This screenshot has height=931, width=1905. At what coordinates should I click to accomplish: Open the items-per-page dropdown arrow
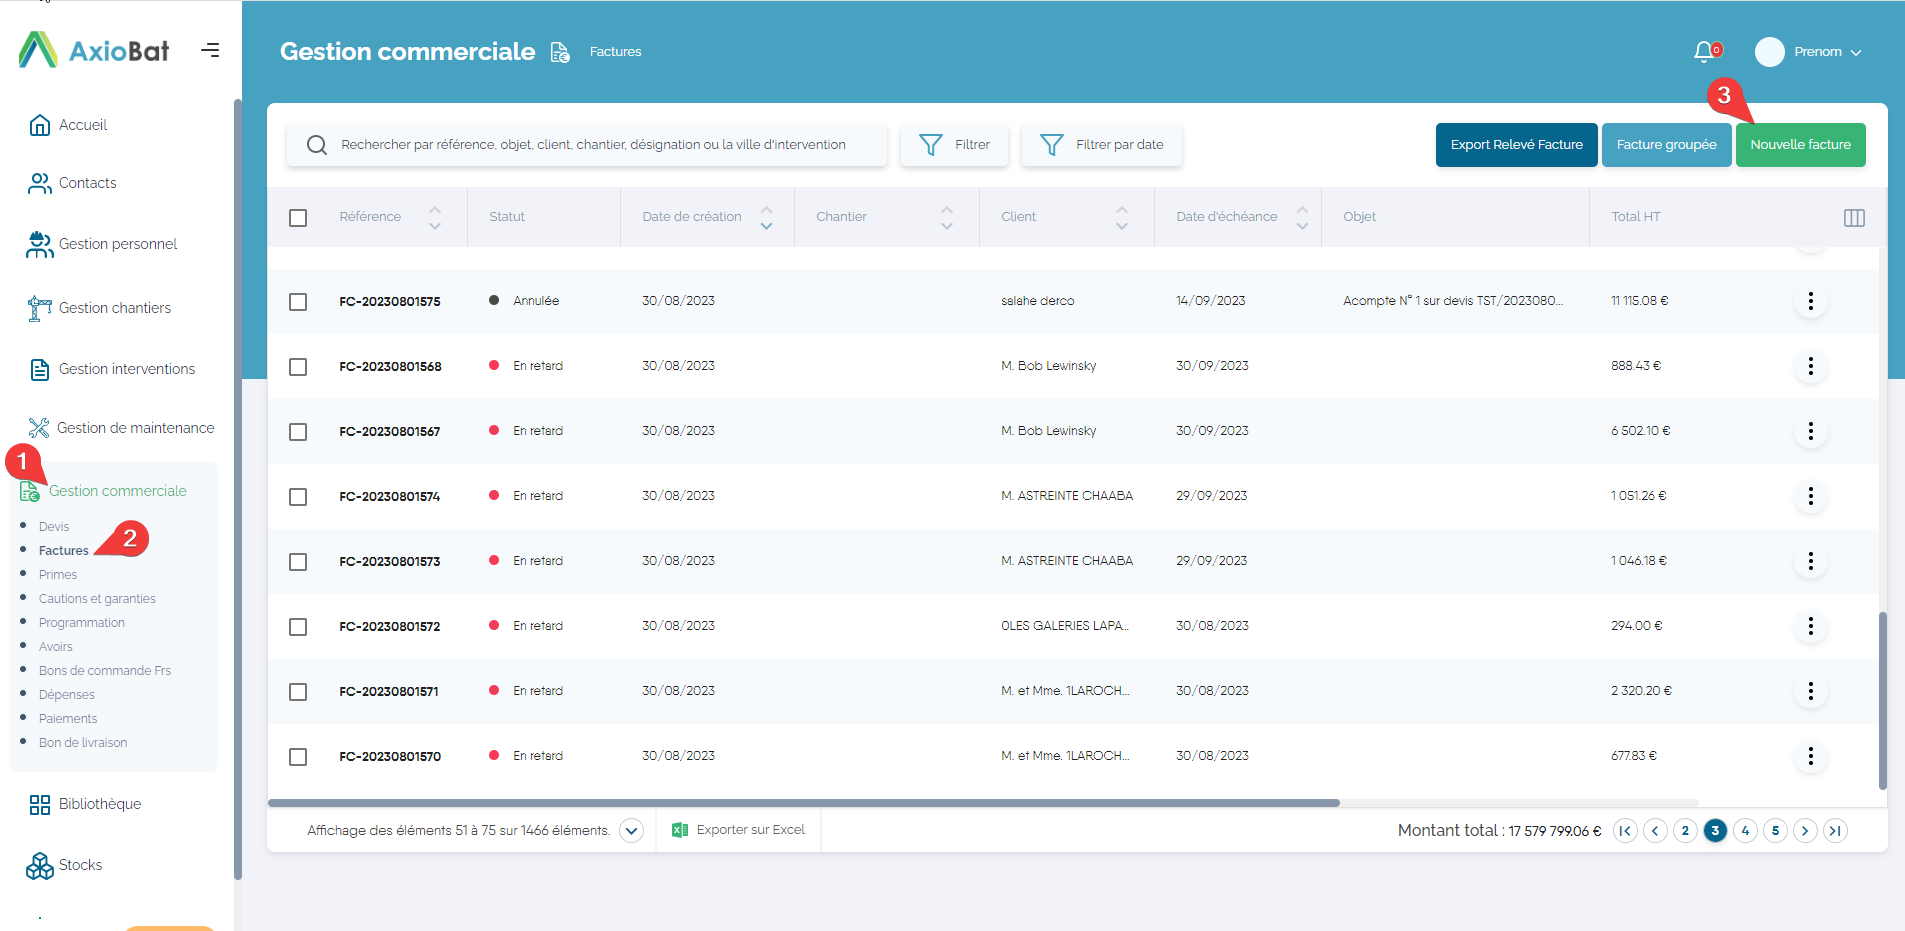tap(631, 831)
